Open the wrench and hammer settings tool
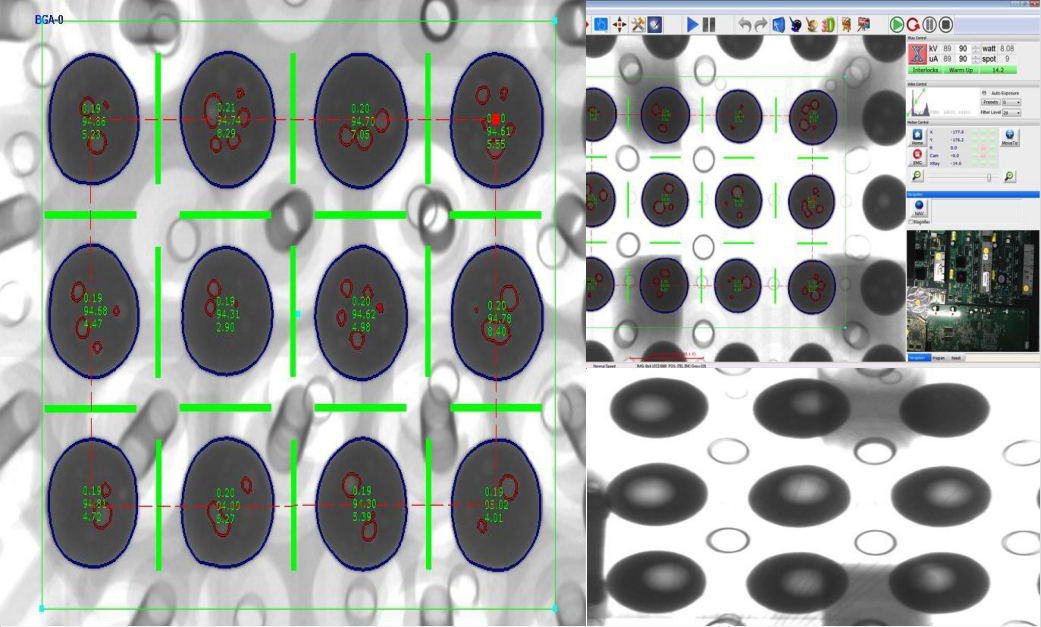 click(x=638, y=25)
